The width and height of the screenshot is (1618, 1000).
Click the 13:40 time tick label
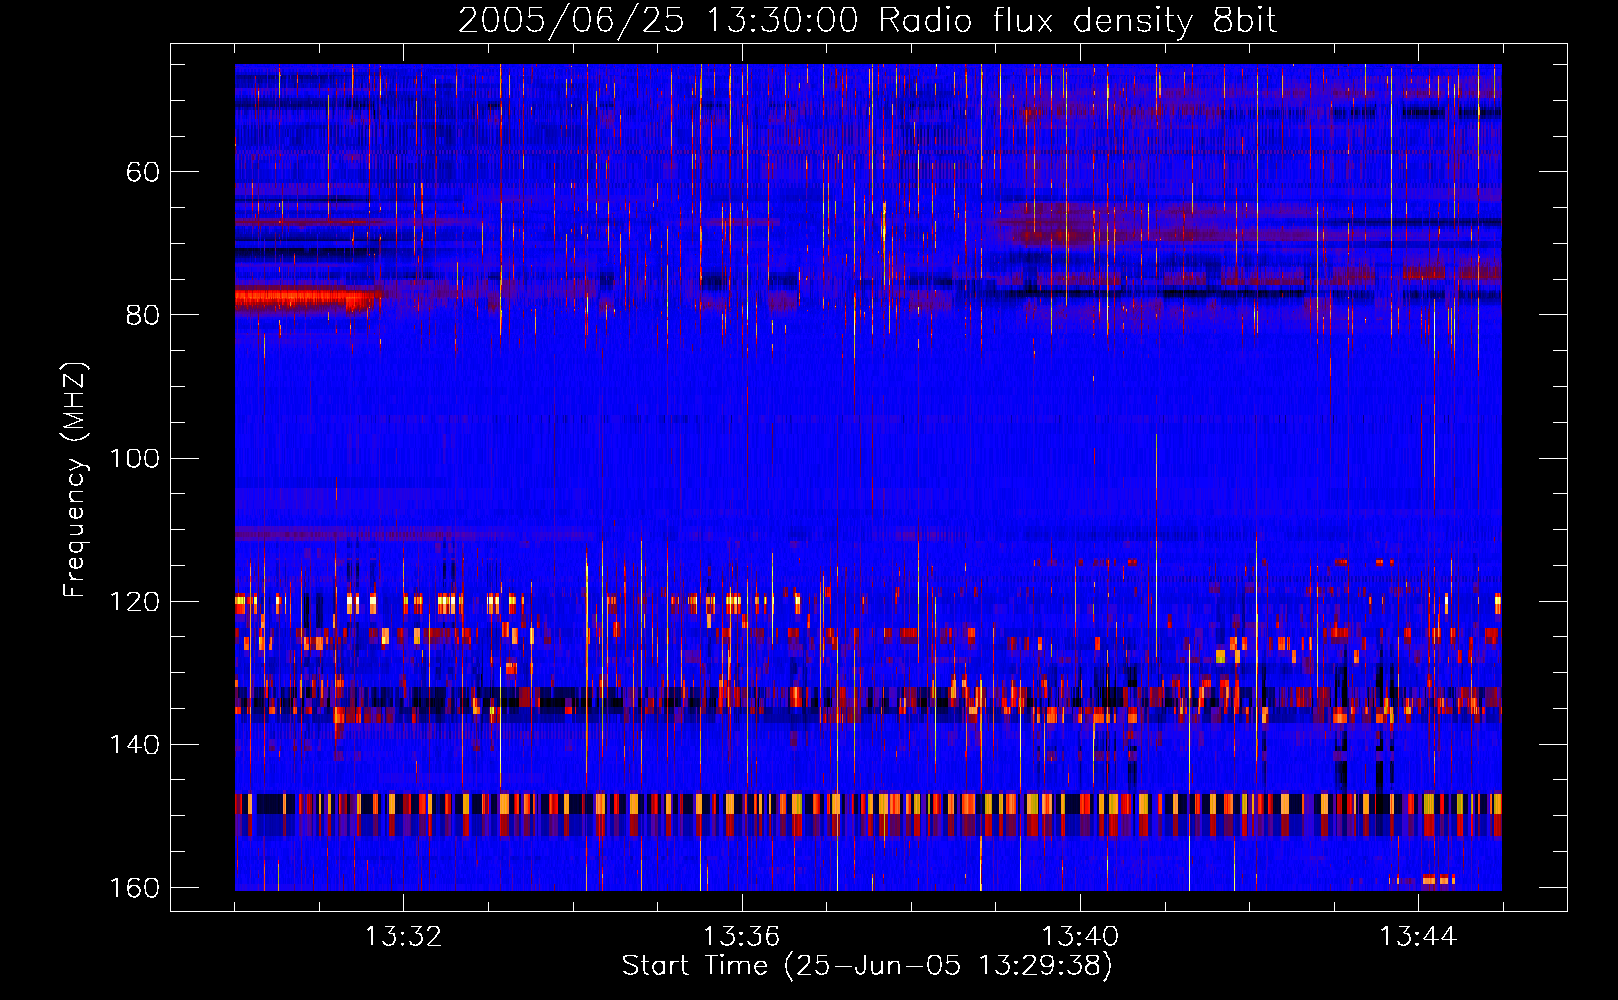point(1080,937)
